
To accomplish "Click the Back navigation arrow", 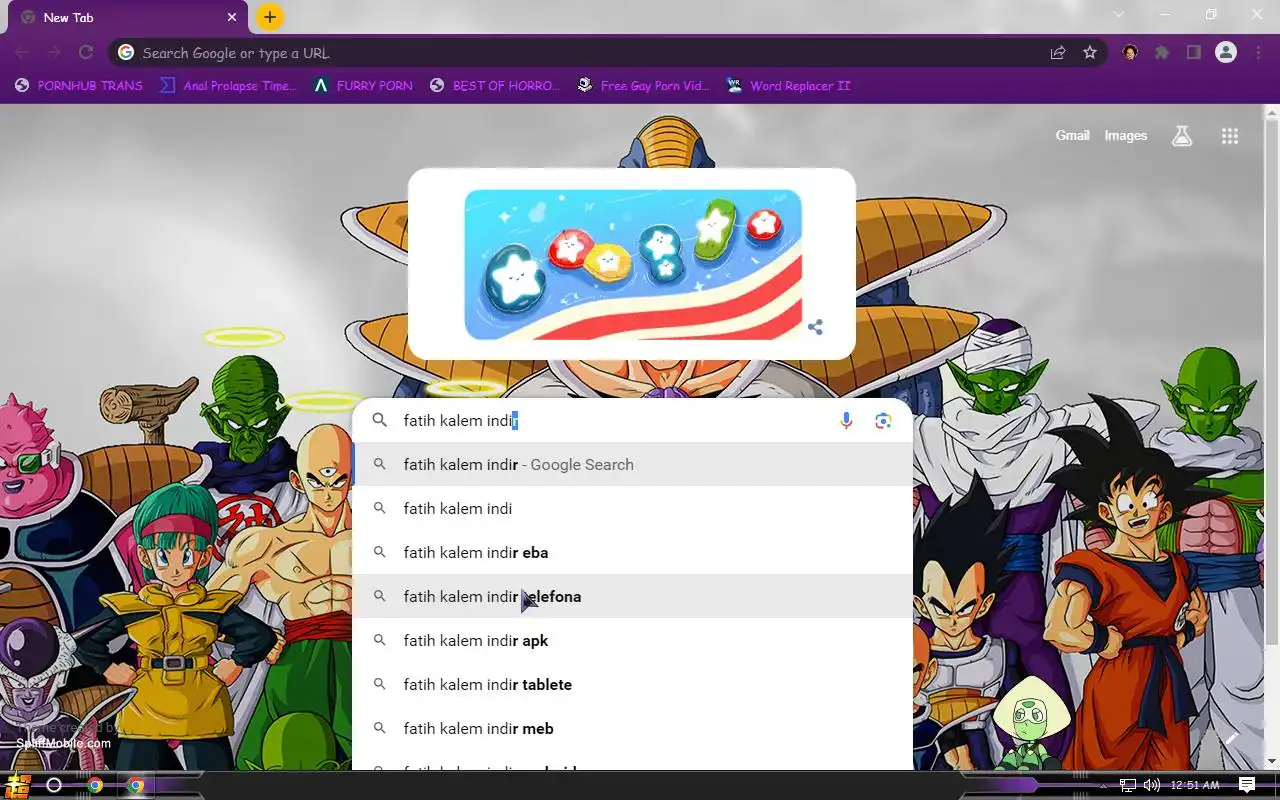I will click(22, 53).
